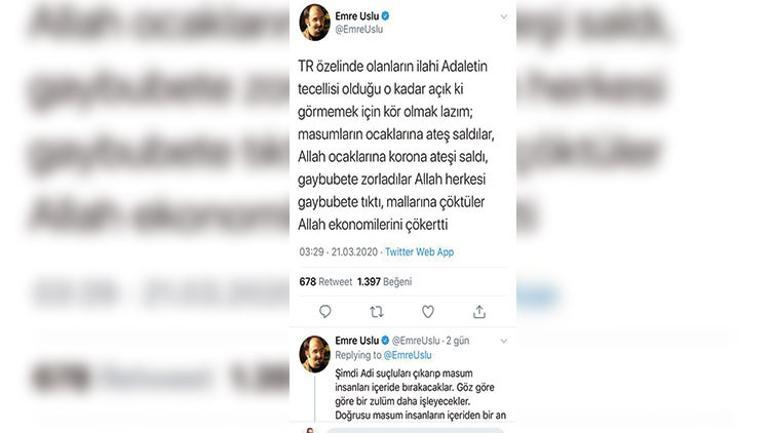Click verified badge in reply tweet header
Viewport: 770px width, 433px height.
[x=385, y=340]
